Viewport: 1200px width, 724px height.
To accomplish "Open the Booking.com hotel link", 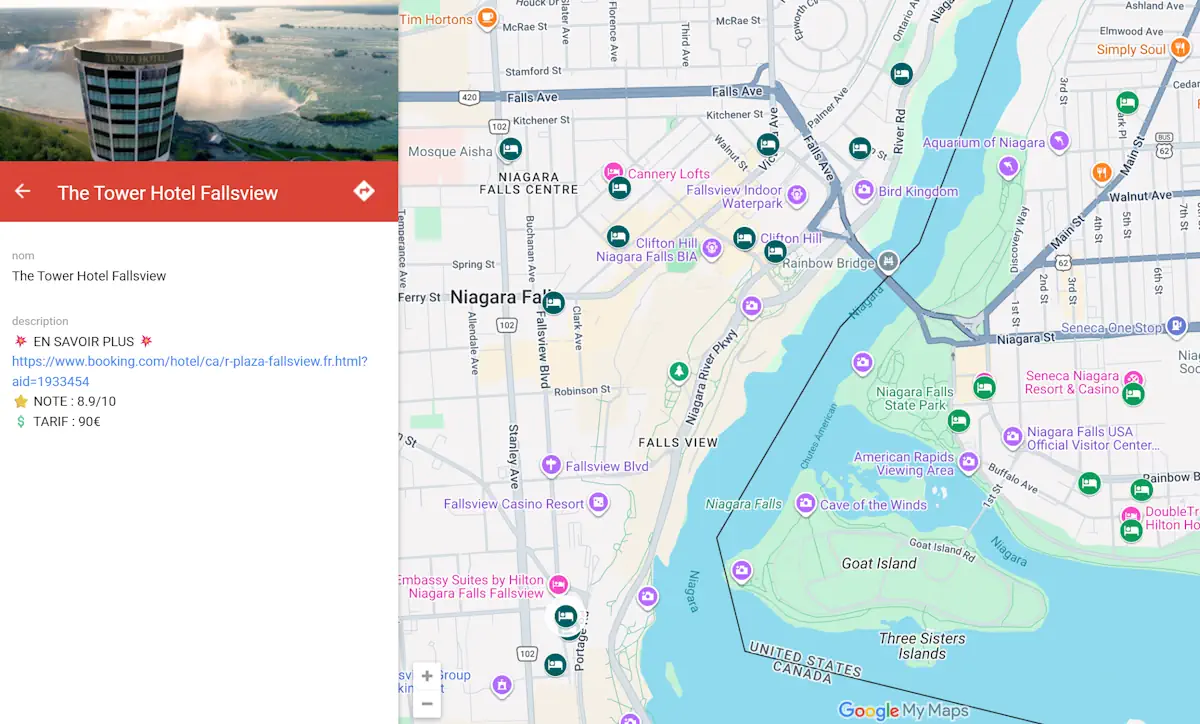I will click(189, 371).
